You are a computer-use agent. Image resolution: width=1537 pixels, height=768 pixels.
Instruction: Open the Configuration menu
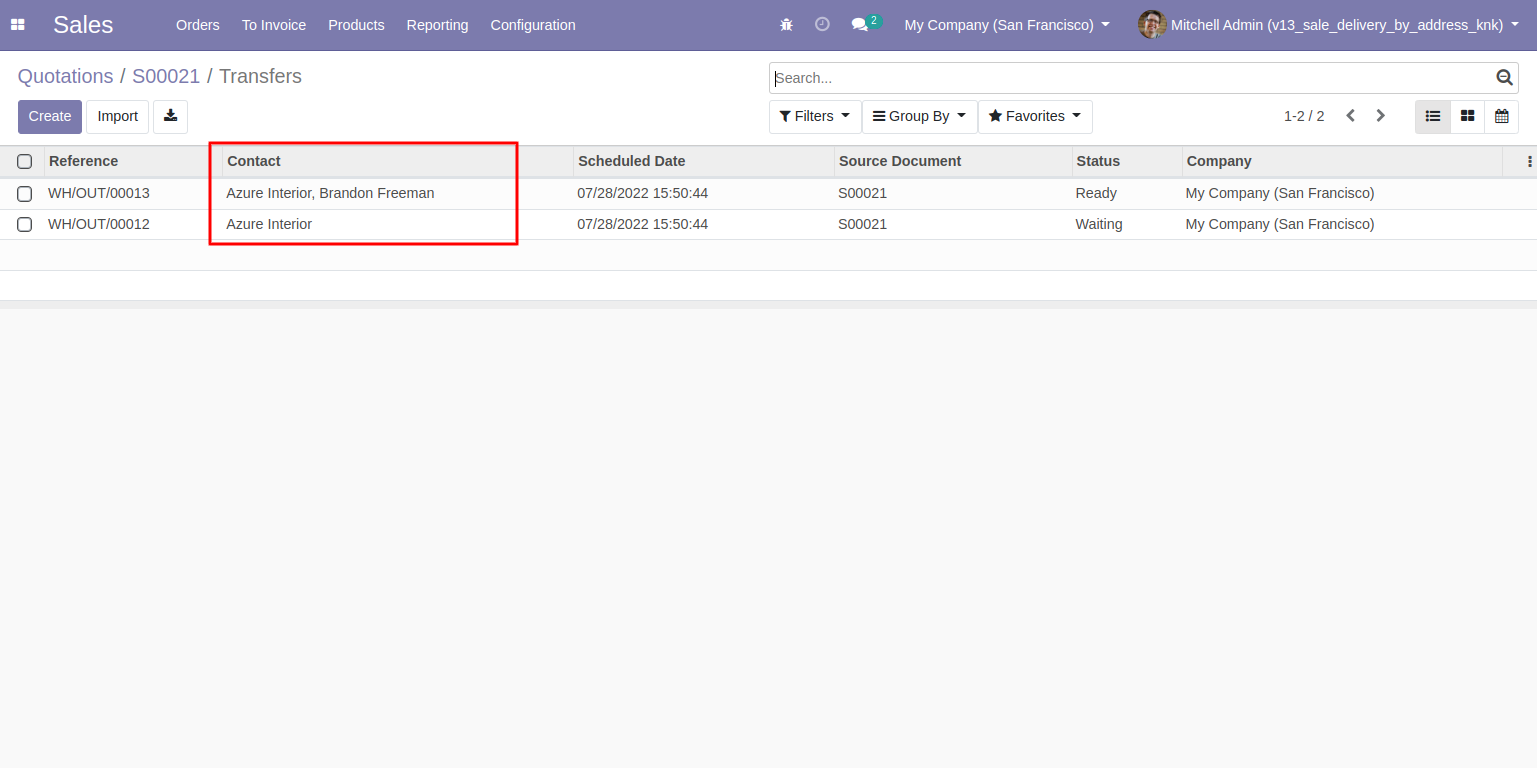click(x=533, y=25)
